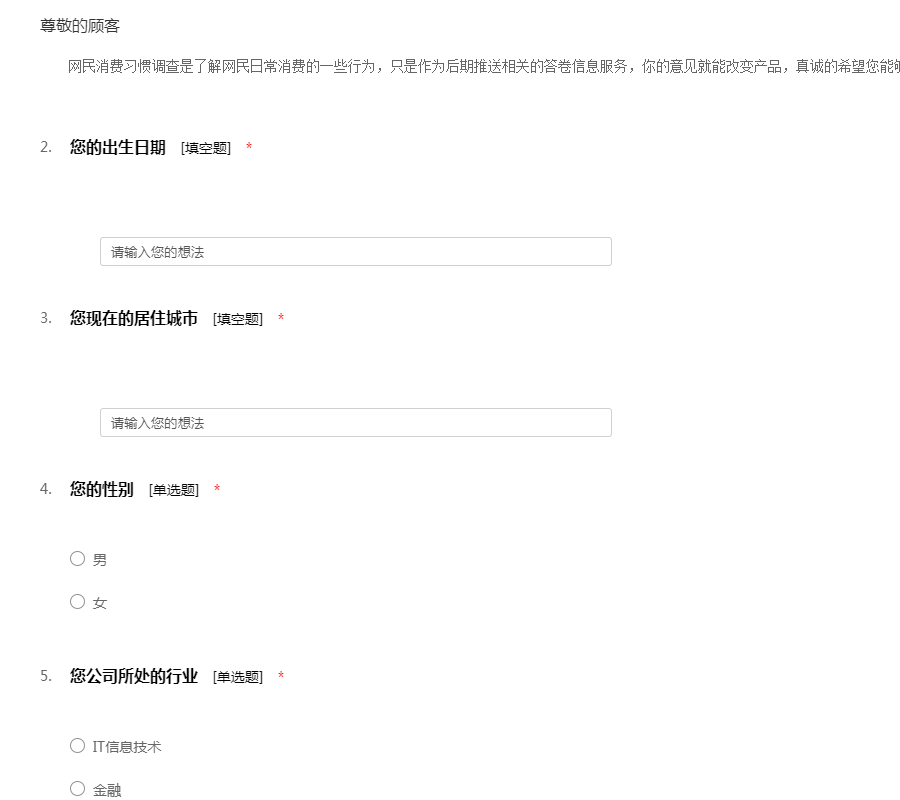Screen dimensions: 900x800
Task: Click the birth date text input field
Action: click(355, 252)
